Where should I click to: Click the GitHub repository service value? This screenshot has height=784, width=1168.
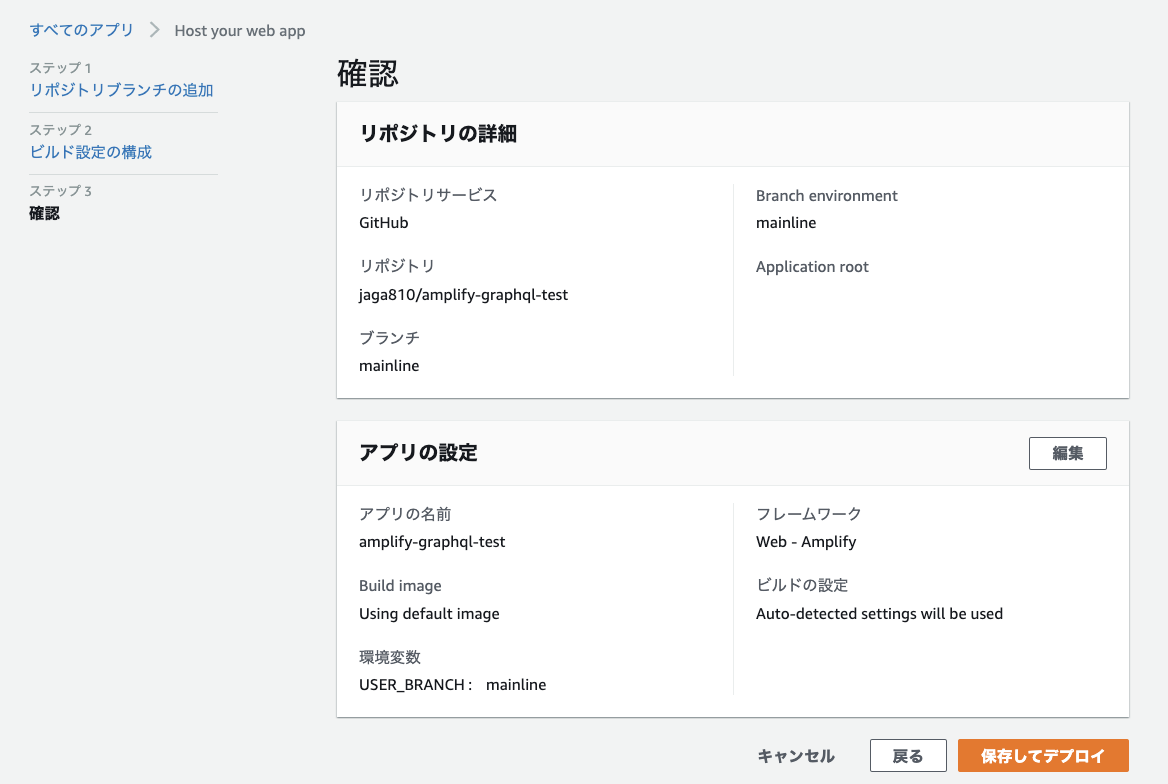tap(384, 223)
